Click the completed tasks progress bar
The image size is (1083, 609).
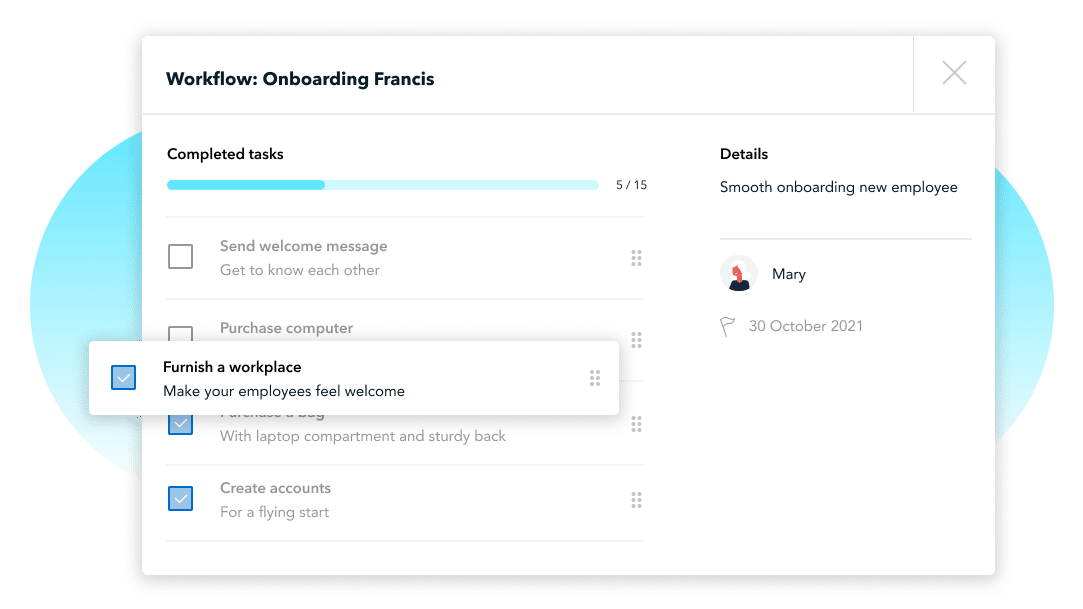tap(382, 185)
